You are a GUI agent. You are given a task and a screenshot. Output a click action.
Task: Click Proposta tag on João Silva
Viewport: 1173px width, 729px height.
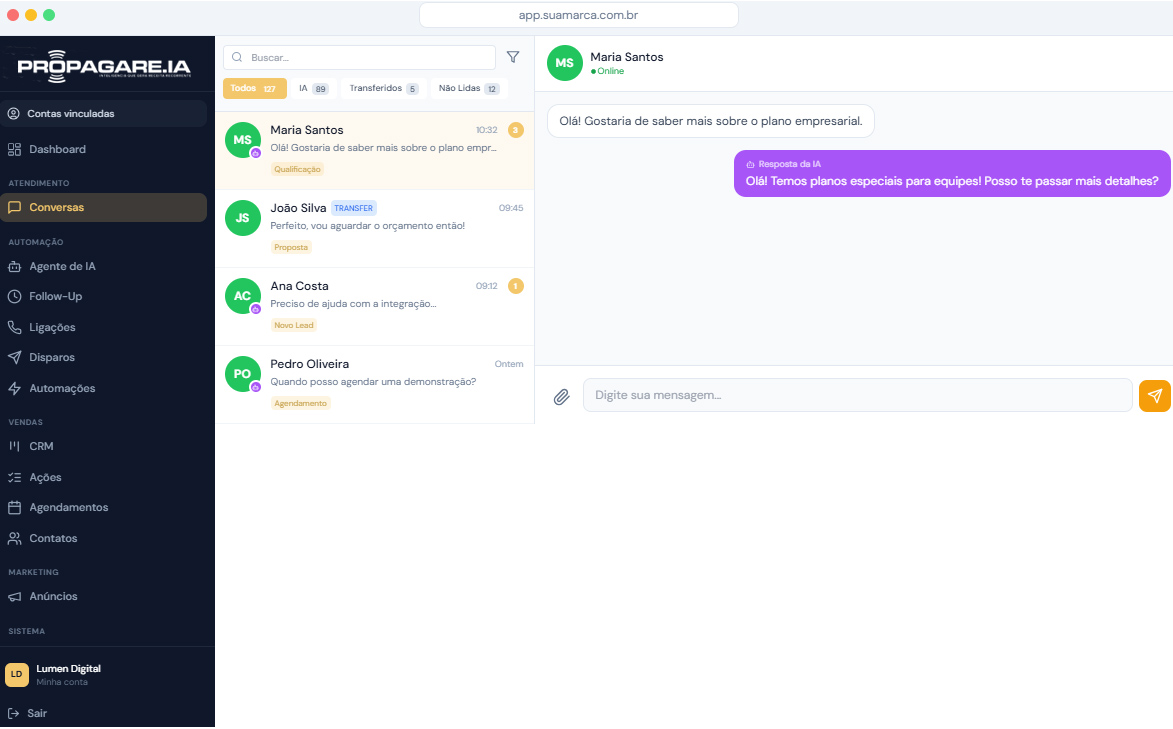pos(291,247)
